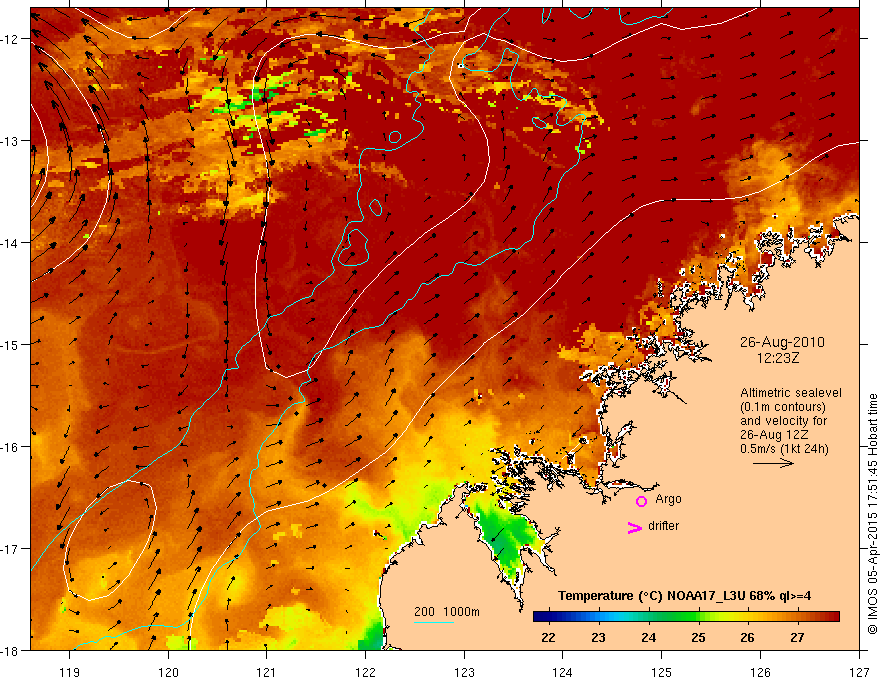
Task: Click the latitude axis label '-17'
Action: coord(10,549)
